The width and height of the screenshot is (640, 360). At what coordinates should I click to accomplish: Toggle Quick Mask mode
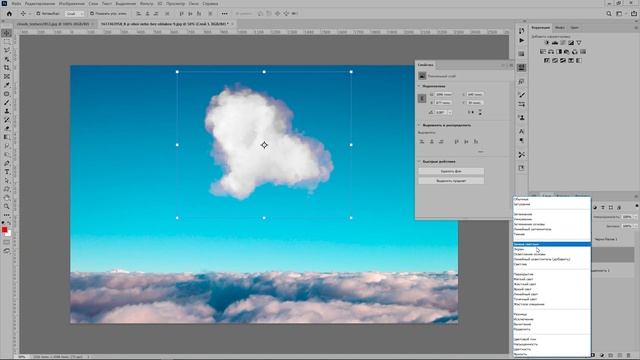pos(7,242)
